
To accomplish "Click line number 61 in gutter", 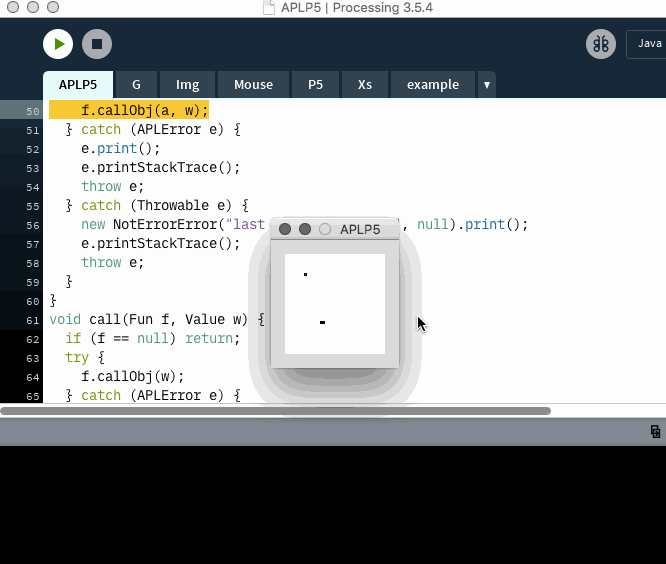I will coord(32,320).
